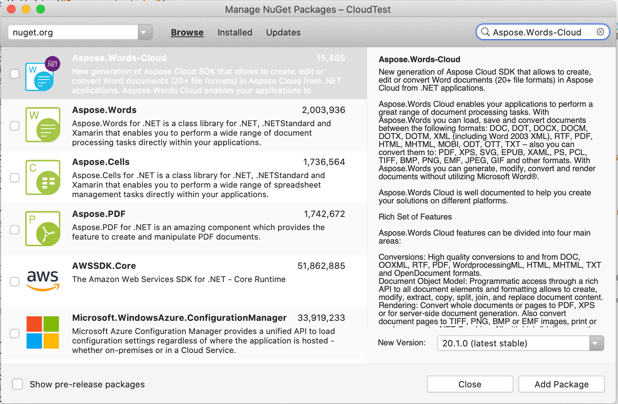Select the Aspose.Words package title

tap(104, 110)
